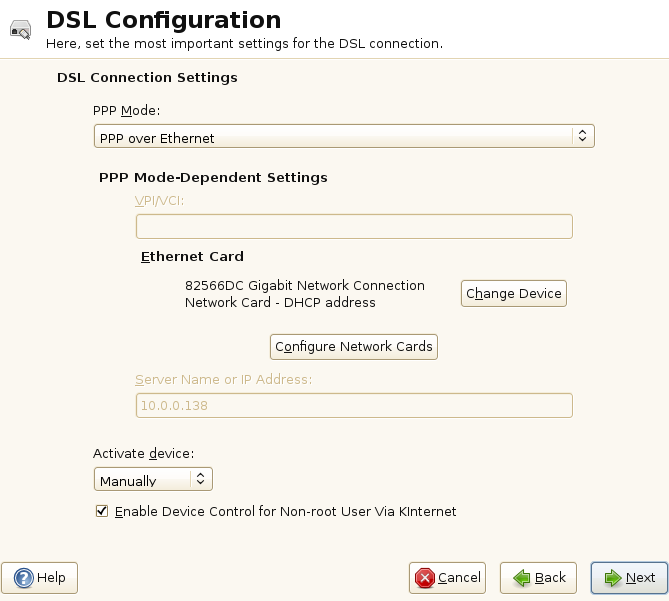Click inside the VPI/VCI text field

pyautogui.click(x=354, y=226)
